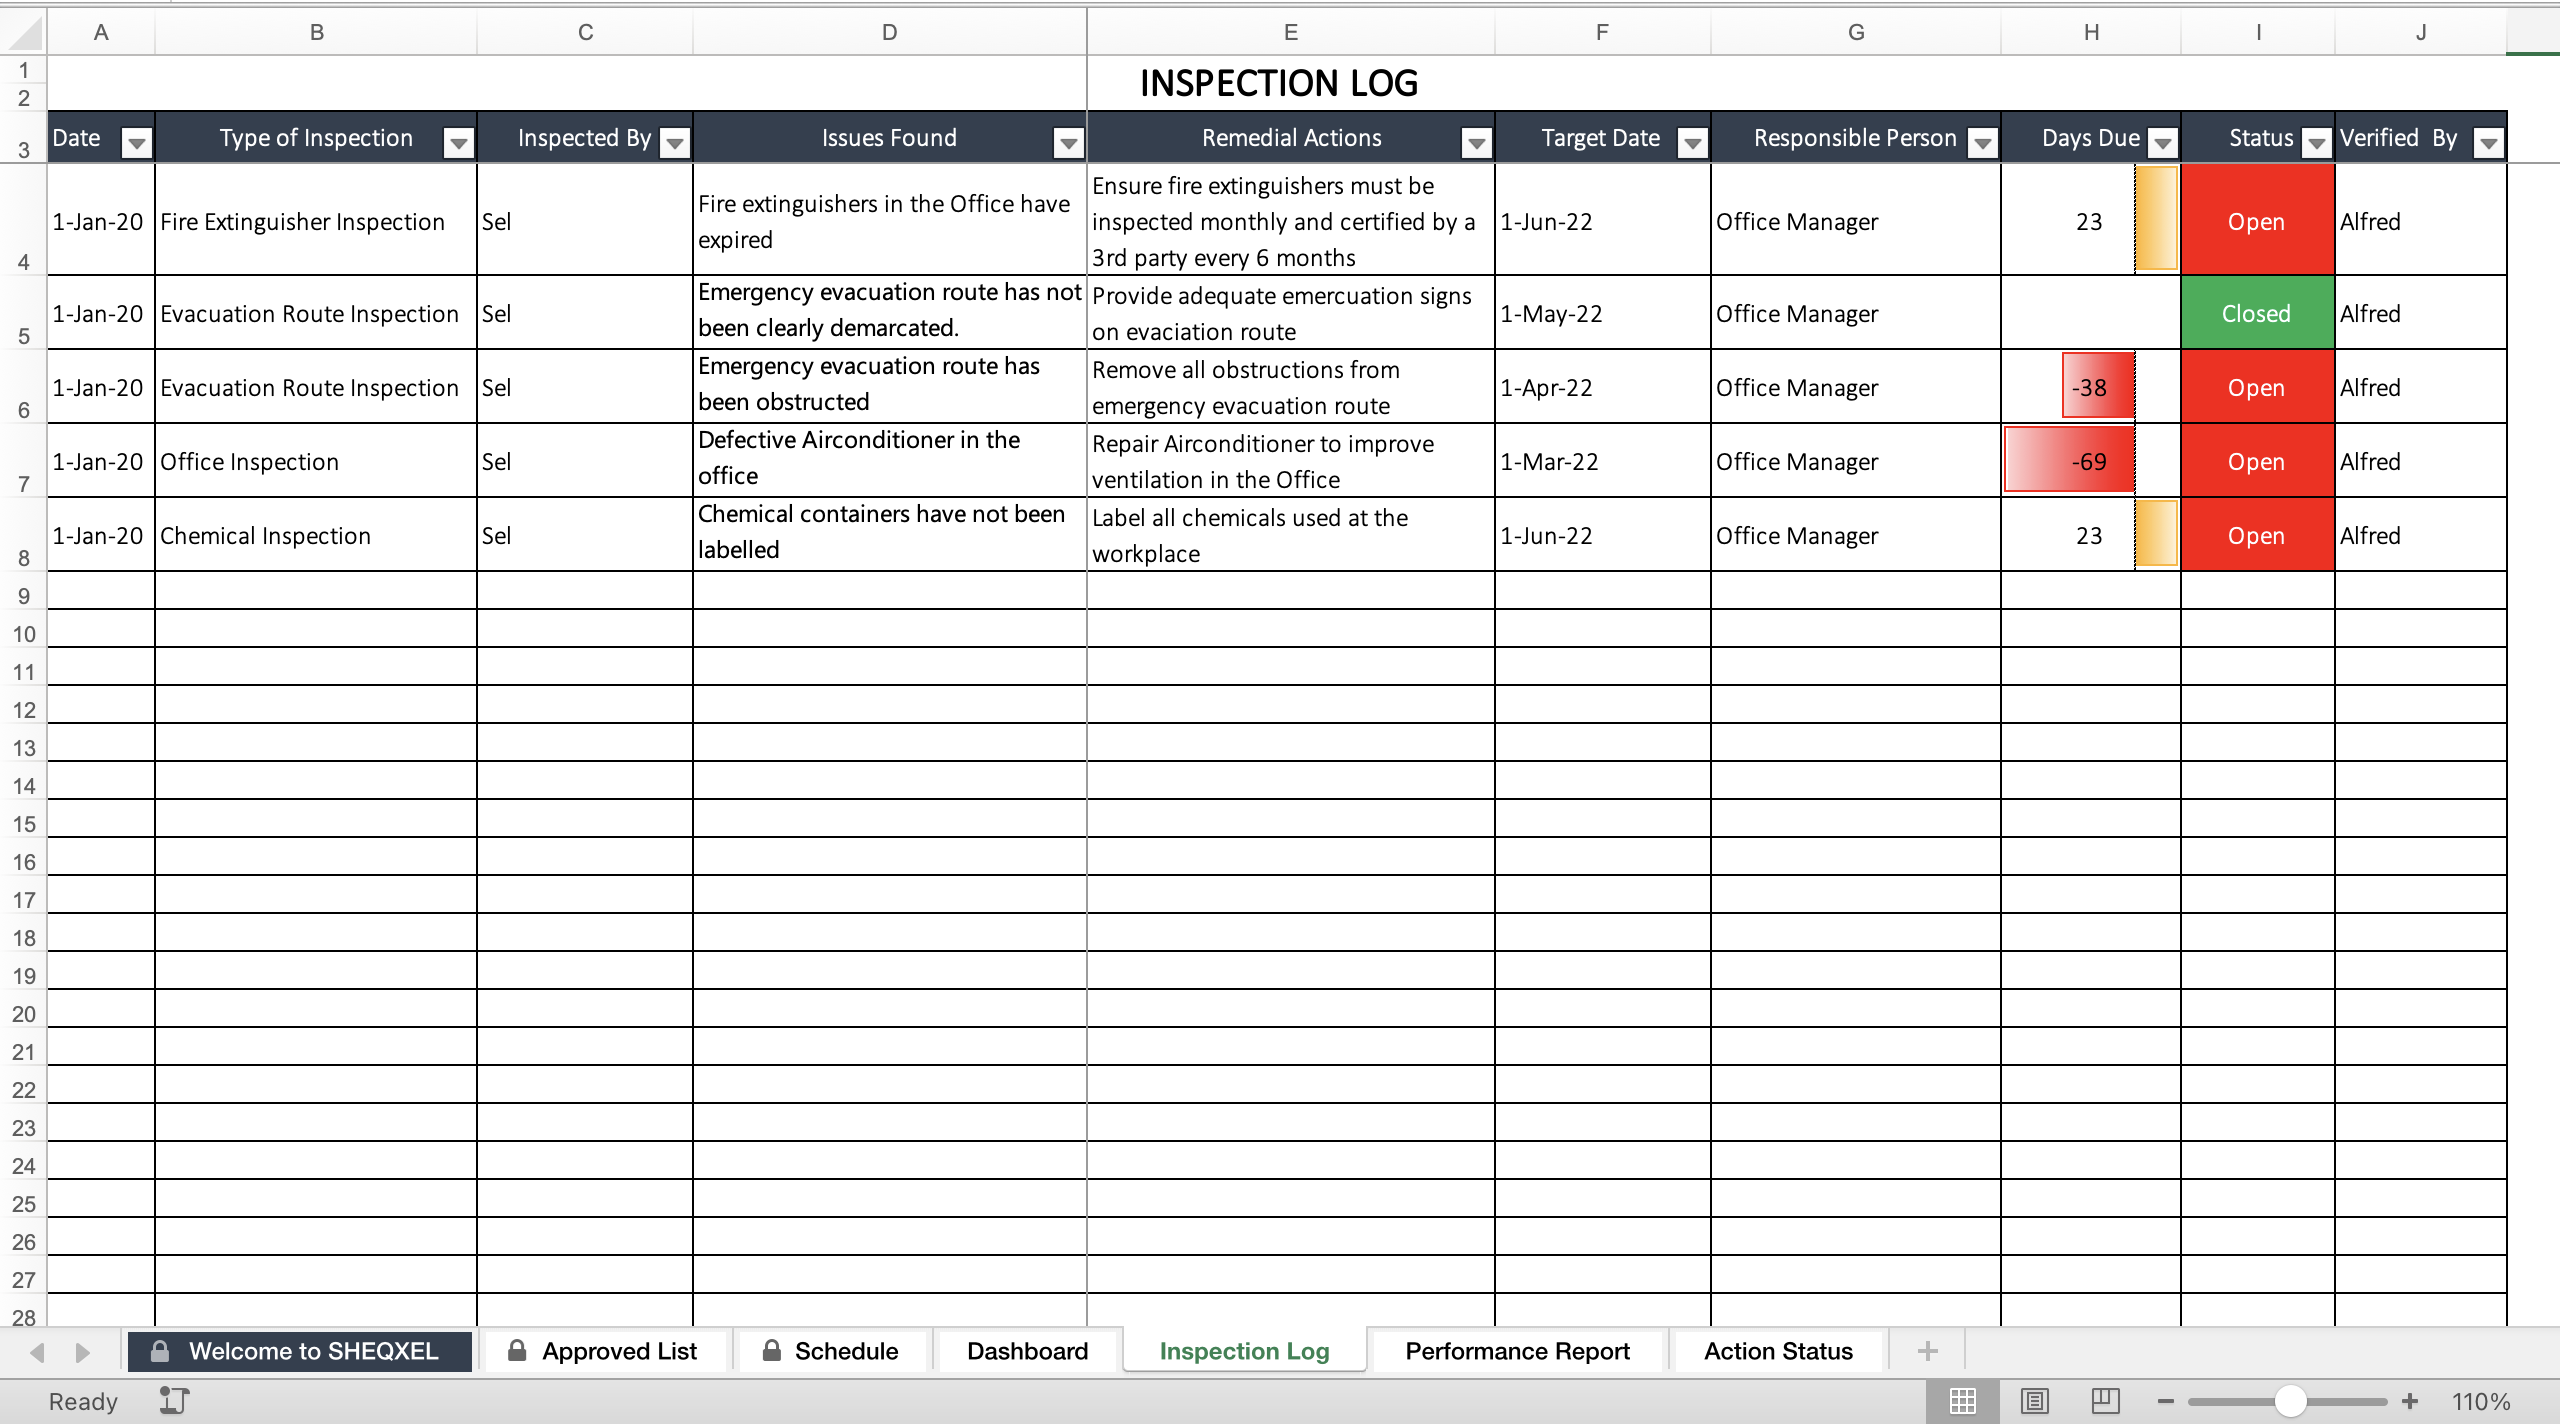Click the red Open status in row 4
This screenshot has height=1424, width=2560.
2257,221
